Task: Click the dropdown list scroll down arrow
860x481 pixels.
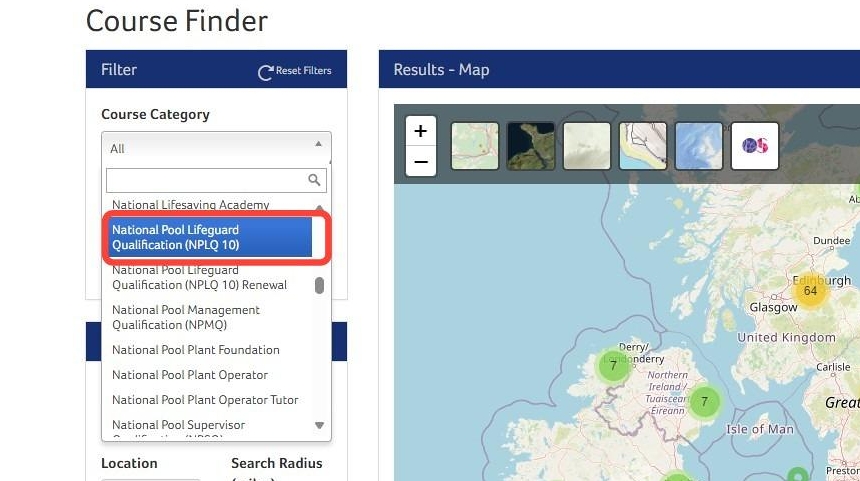Action: coord(319,425)
